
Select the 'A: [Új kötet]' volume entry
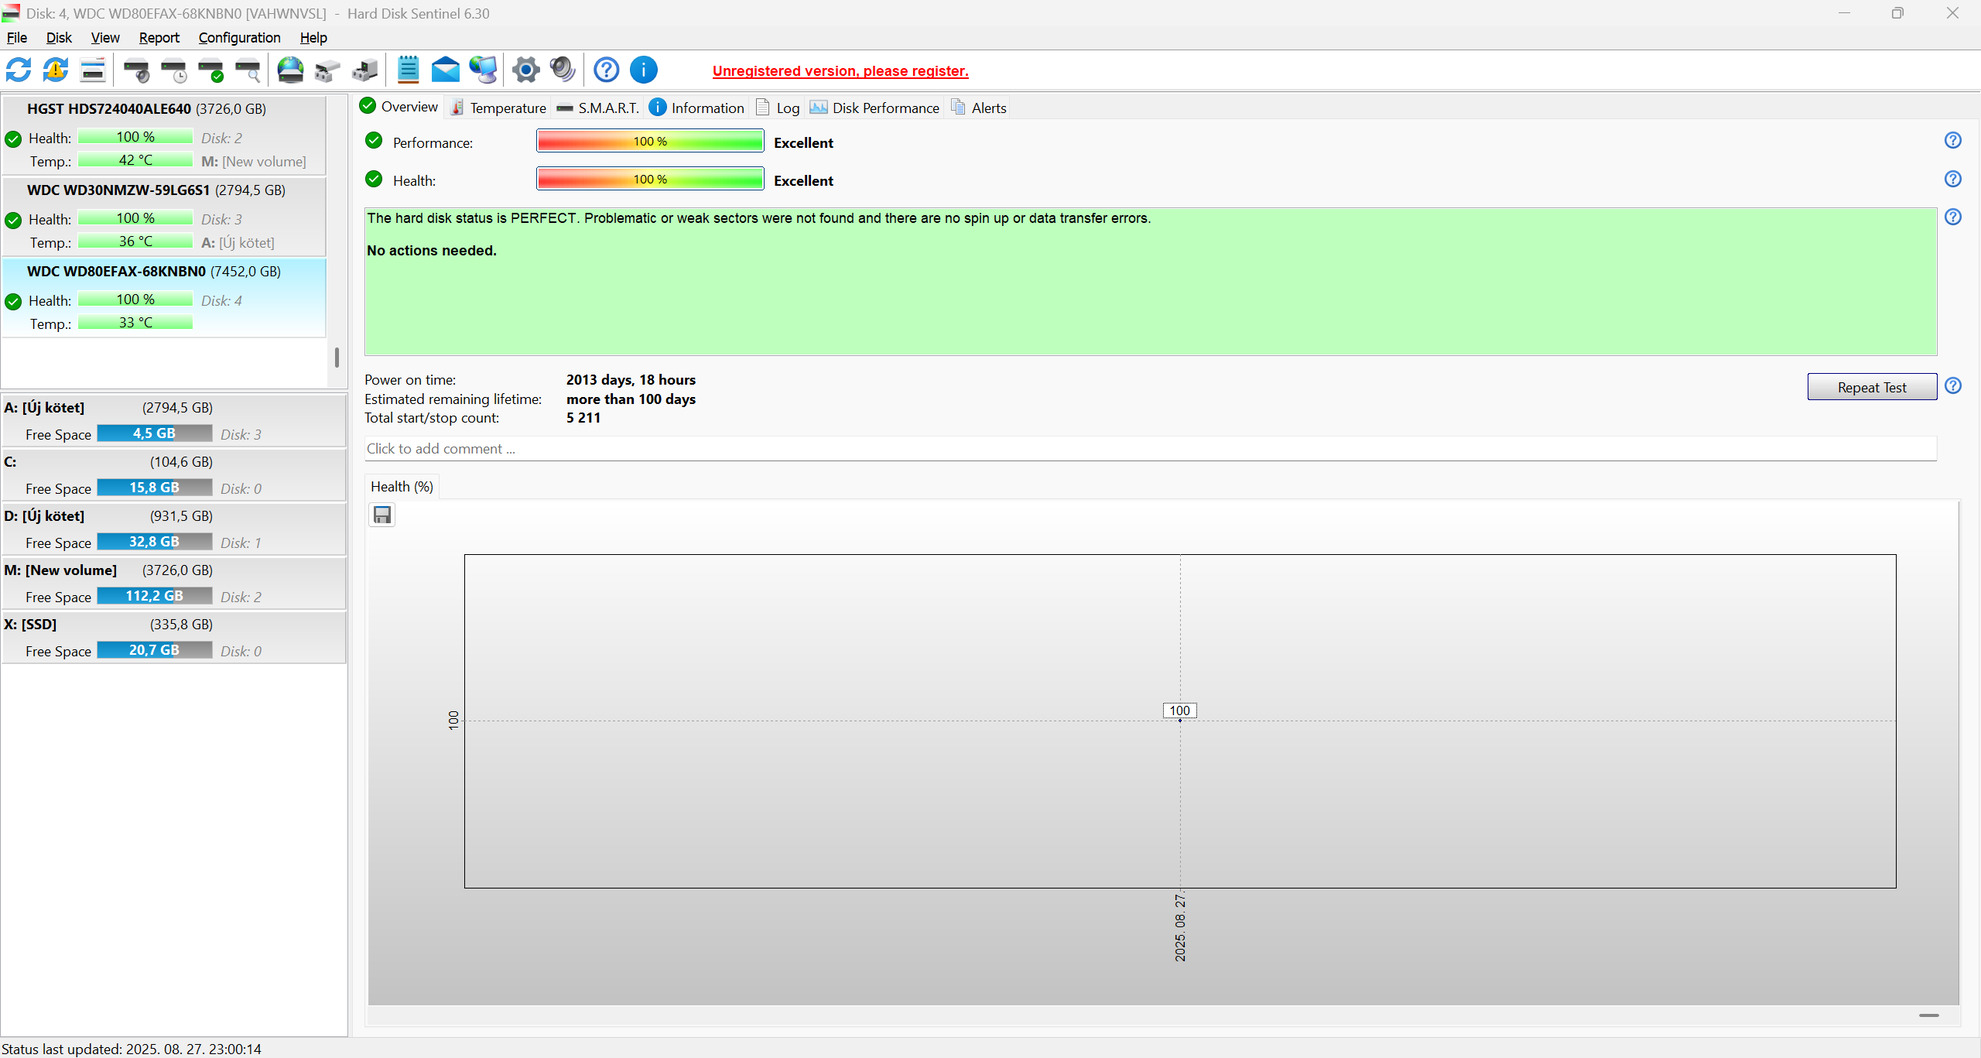click(174, 420)
